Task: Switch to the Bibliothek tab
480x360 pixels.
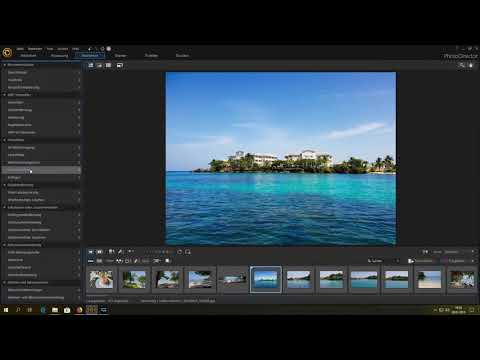Action: pyautogui.click(x=28, y=56)
